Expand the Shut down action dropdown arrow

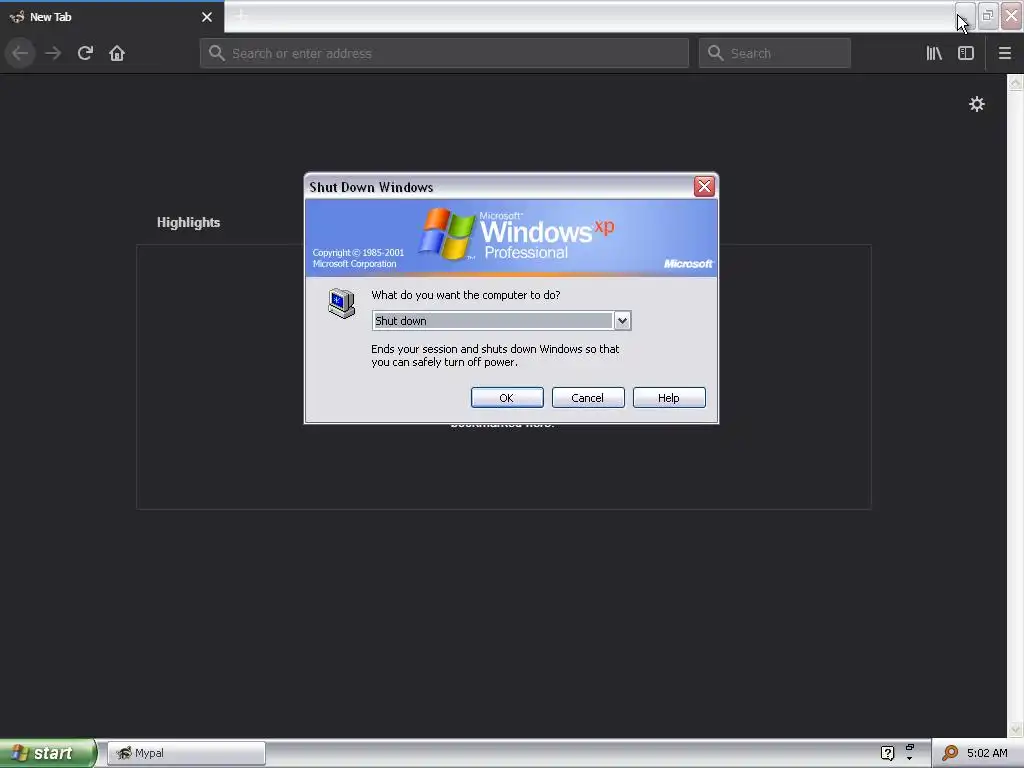[x=622, y=321]
